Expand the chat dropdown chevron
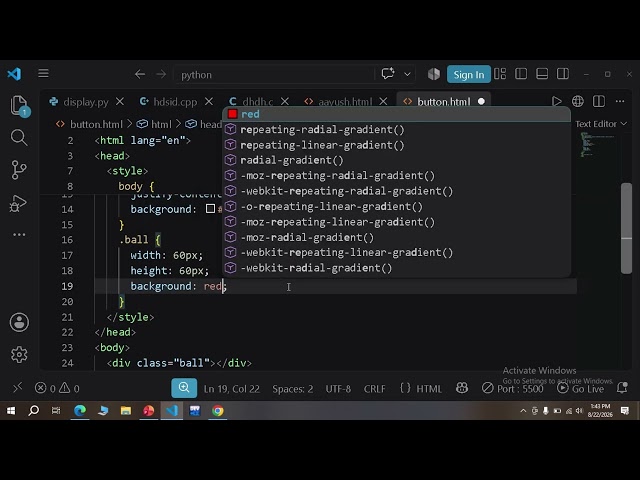The width and height of the screenshot is (640, 480). coord(407,74)
